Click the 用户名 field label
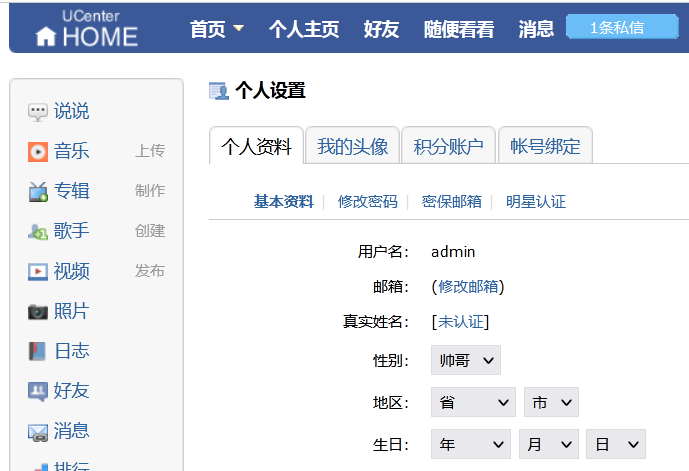This screenshot has height=471, width=689. click(x=383, y=252)
